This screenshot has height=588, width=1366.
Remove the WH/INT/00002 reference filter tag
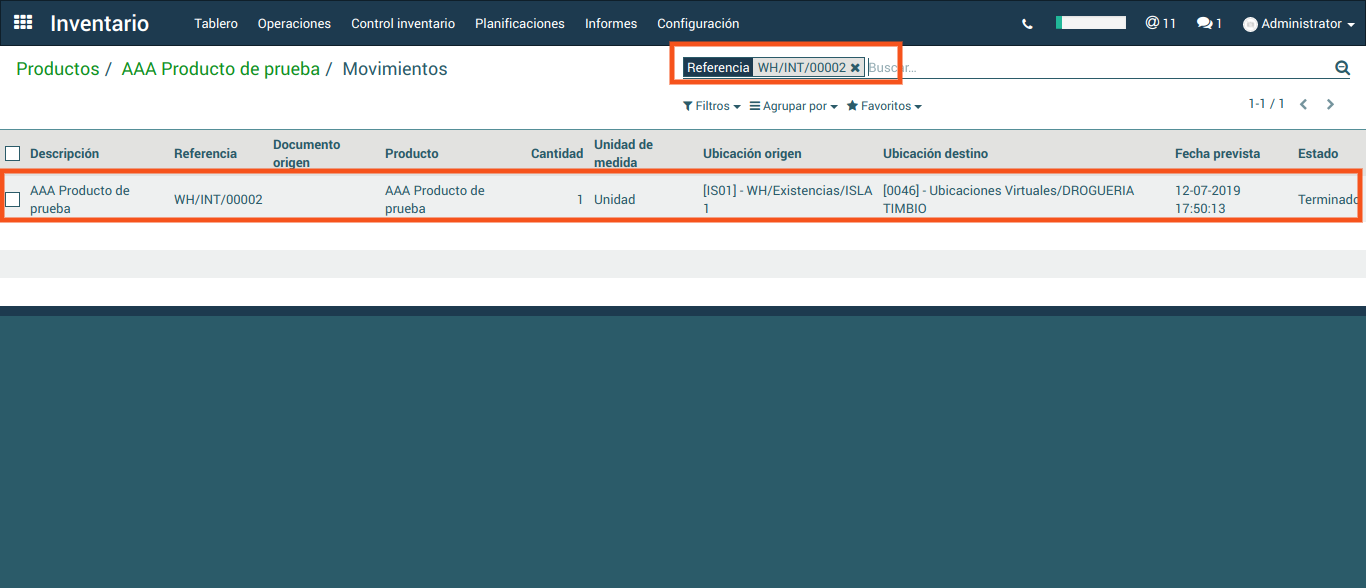[x=855, y=68]
